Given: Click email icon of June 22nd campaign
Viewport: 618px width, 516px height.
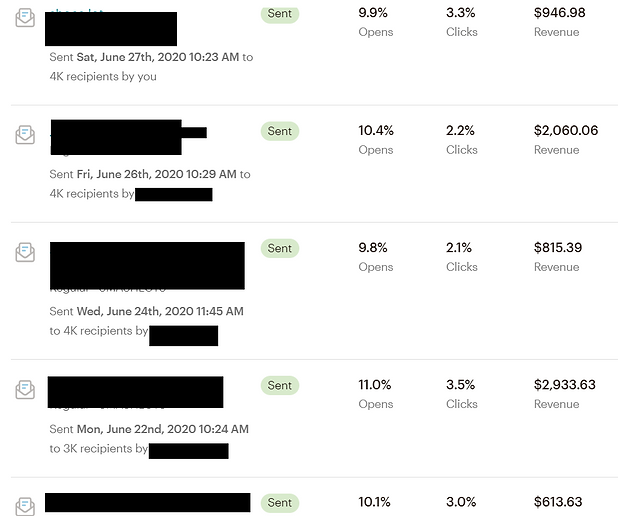Looking at the screenshot, I should (25, 389).
